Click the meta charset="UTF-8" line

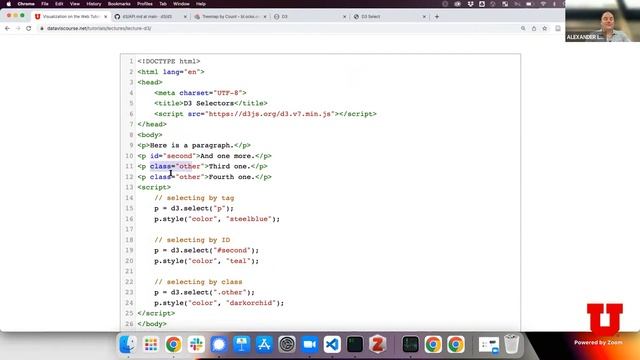pos(200,93)
